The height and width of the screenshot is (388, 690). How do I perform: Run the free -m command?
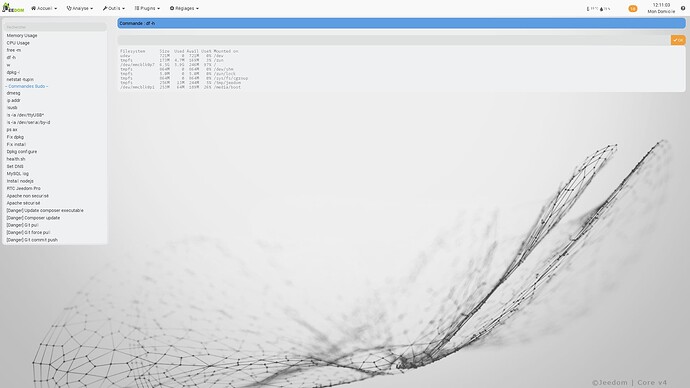[14, 50]
